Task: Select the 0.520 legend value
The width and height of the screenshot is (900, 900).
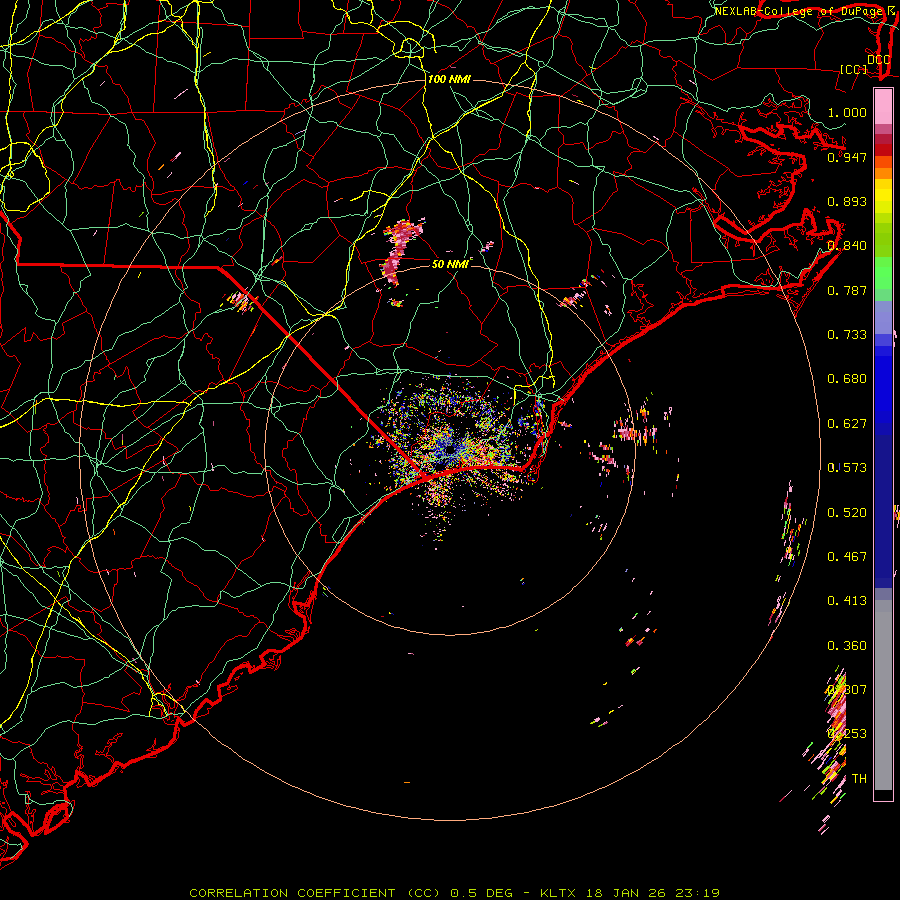Action: click(847, 513)
